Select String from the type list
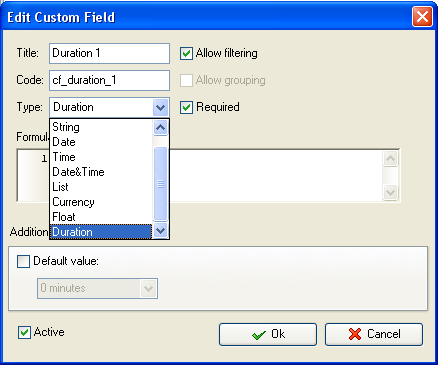The image size is (438, 365). pos(101,127)
